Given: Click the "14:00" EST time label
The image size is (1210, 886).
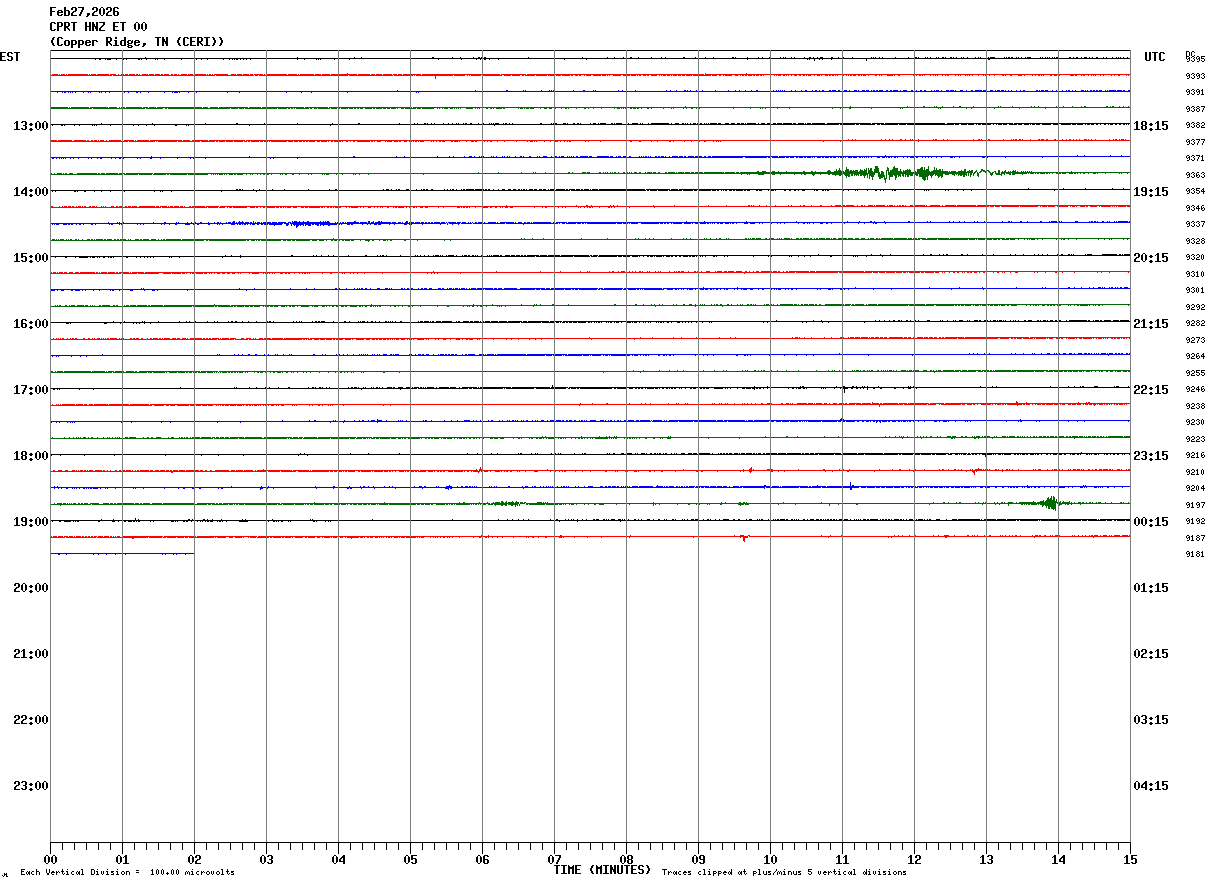Looking at the screenshot, I should (30, 192).
